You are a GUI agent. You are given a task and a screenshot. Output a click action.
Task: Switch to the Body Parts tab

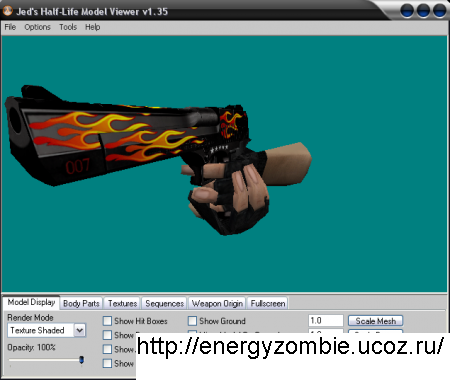pos(81,303)
